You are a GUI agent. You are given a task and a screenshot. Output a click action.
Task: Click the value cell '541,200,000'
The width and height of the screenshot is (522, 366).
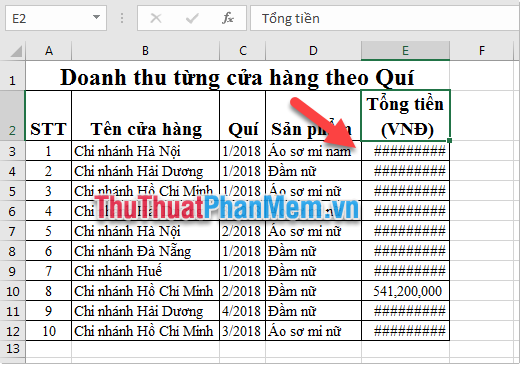pos(405,291)
